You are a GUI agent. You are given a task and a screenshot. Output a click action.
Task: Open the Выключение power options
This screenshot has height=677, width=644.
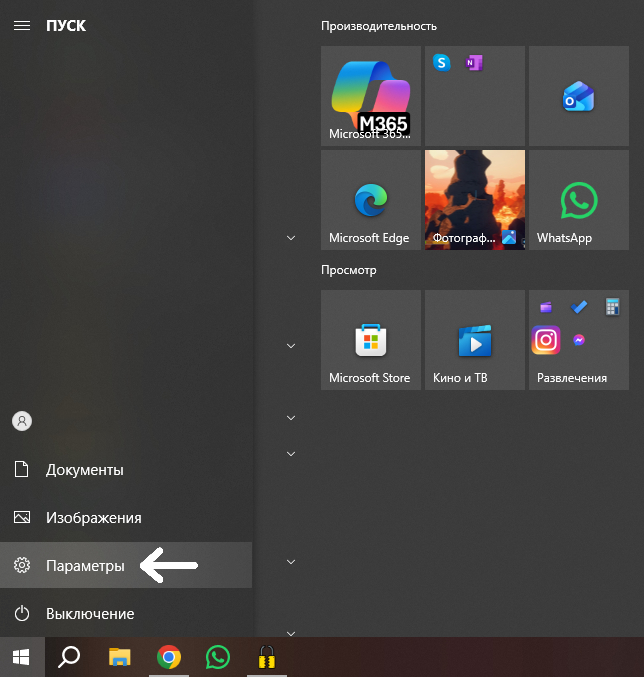pyautogui.click(x=126, y=613)
